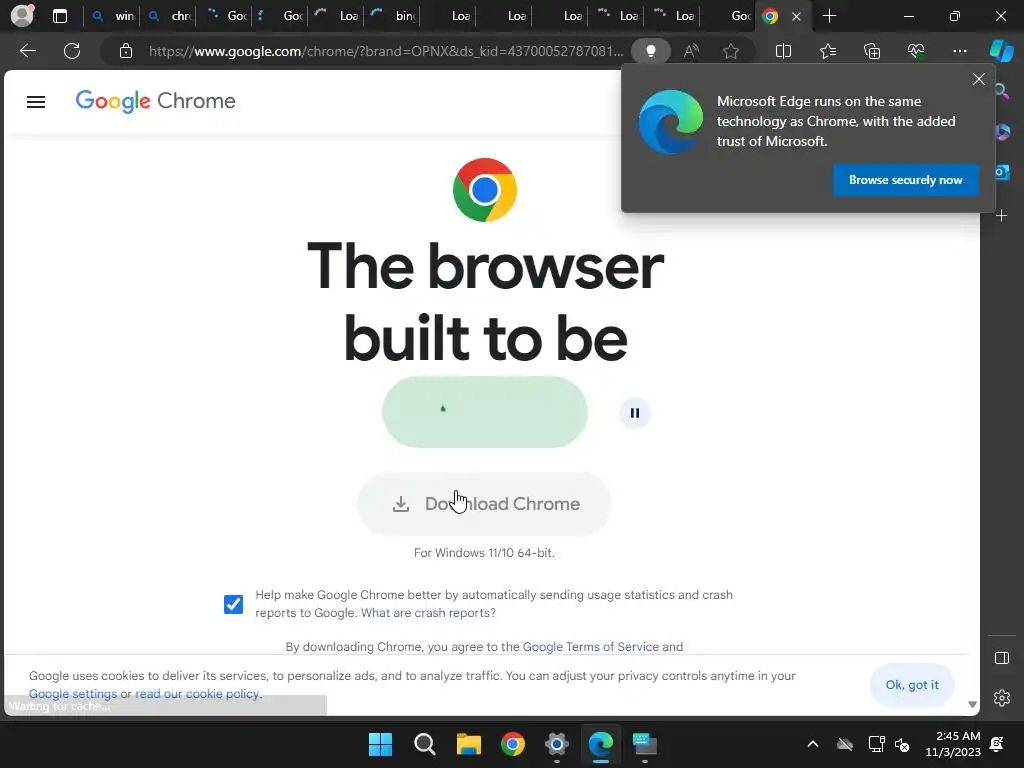The width and height of the screenshot is (1024, 768).
Task: Open What are crash reports link
Action: point(428,613)
